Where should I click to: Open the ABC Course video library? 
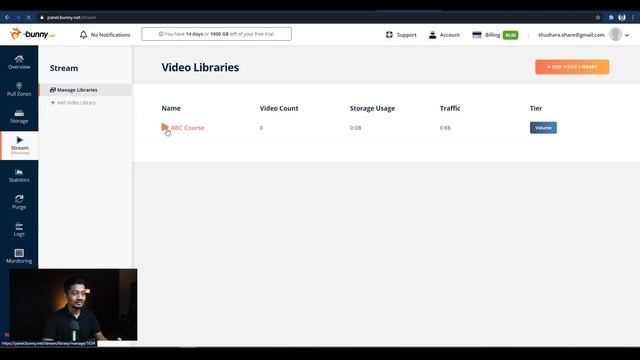(x=187, y=128)
